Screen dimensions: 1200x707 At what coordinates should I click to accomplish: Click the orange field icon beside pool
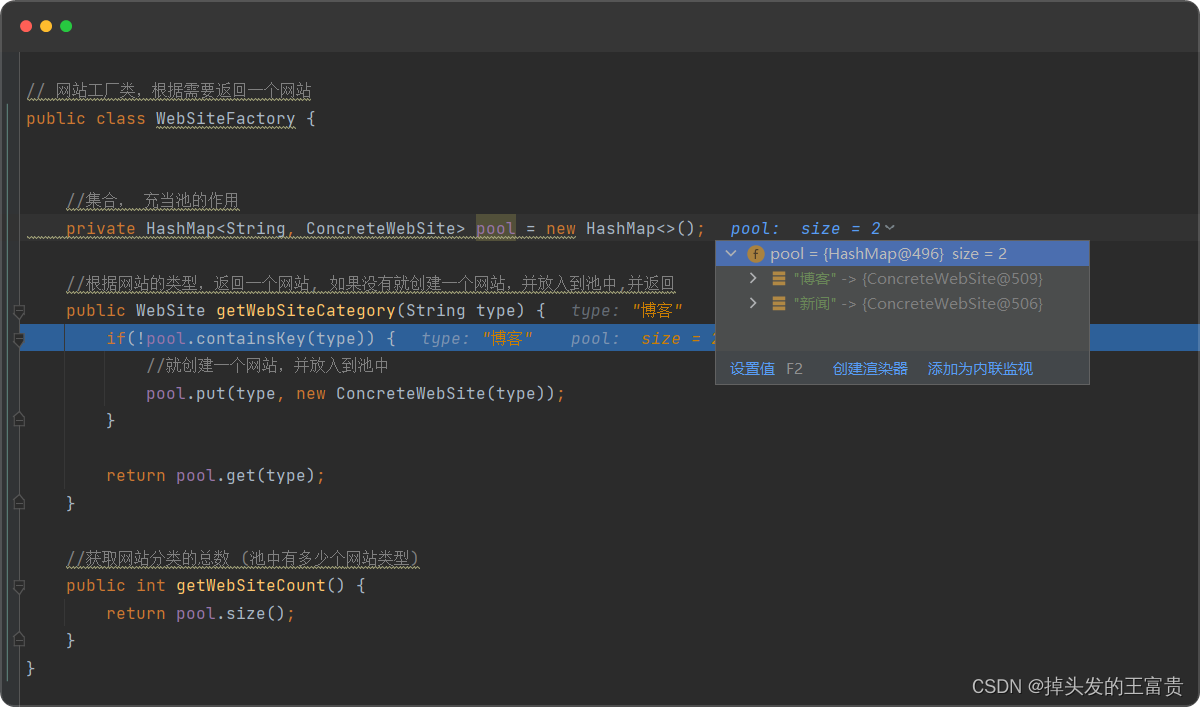tap(756, 254)
